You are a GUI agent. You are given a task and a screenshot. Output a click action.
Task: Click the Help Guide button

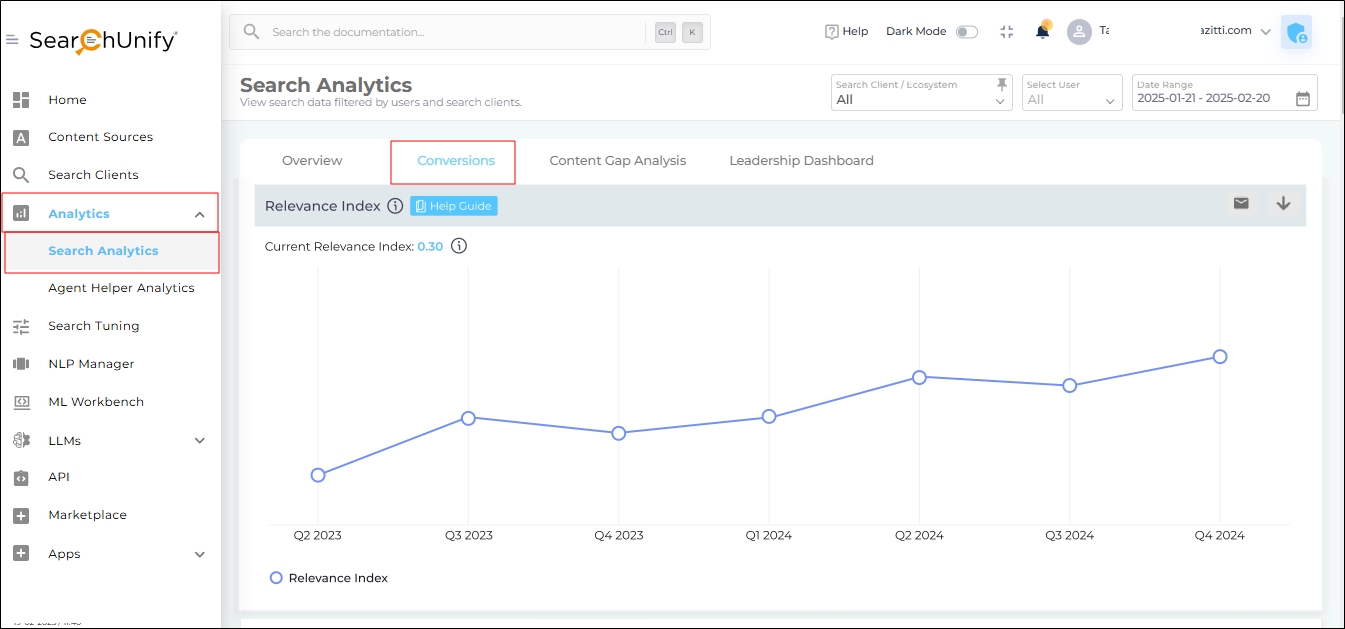pyautogui.click(x=453, y=206)
